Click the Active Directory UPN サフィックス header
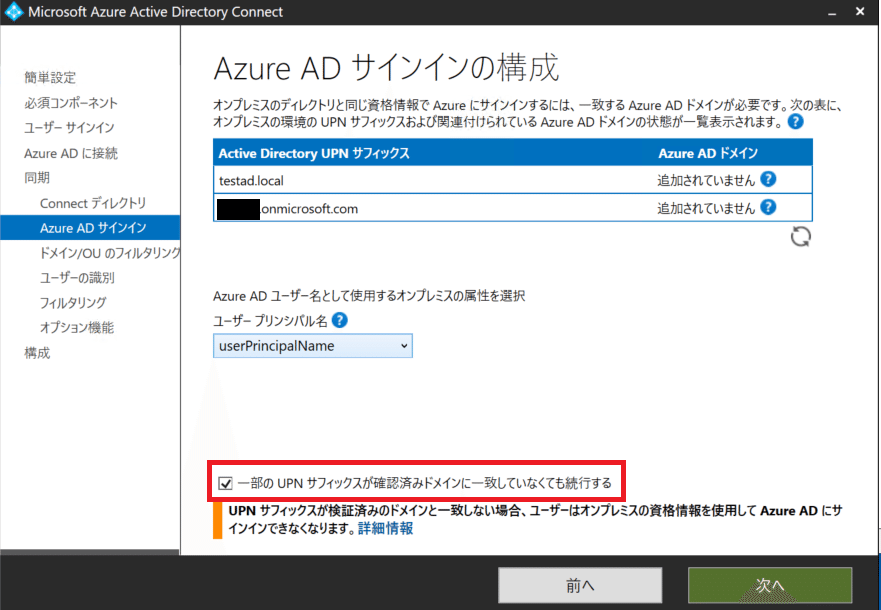Image resolution: width=881 pixels, height=610 pixels. click(x=314, y=153)
